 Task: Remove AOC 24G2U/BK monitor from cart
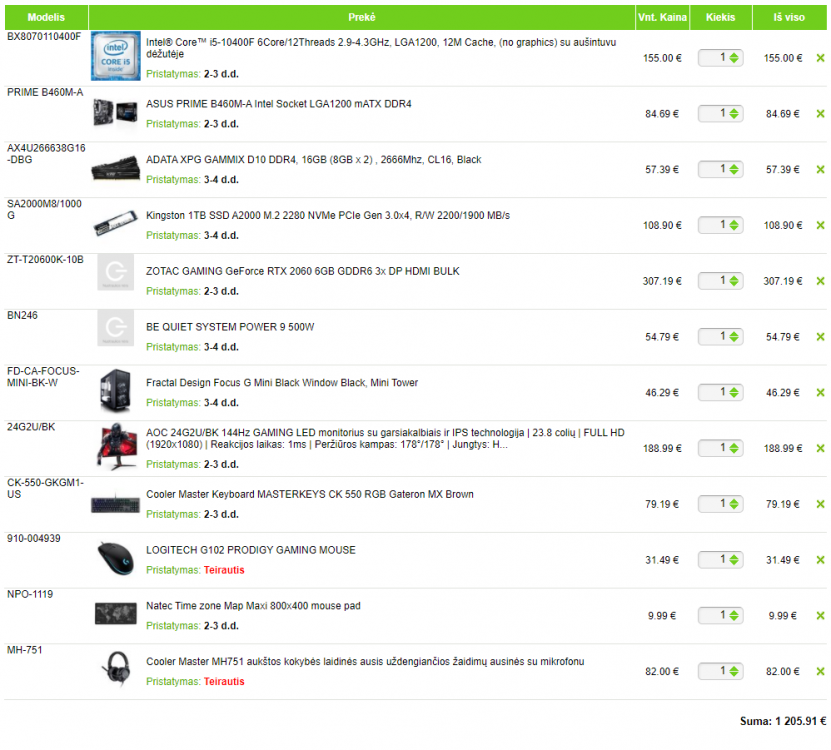click(x=820, y=448)
